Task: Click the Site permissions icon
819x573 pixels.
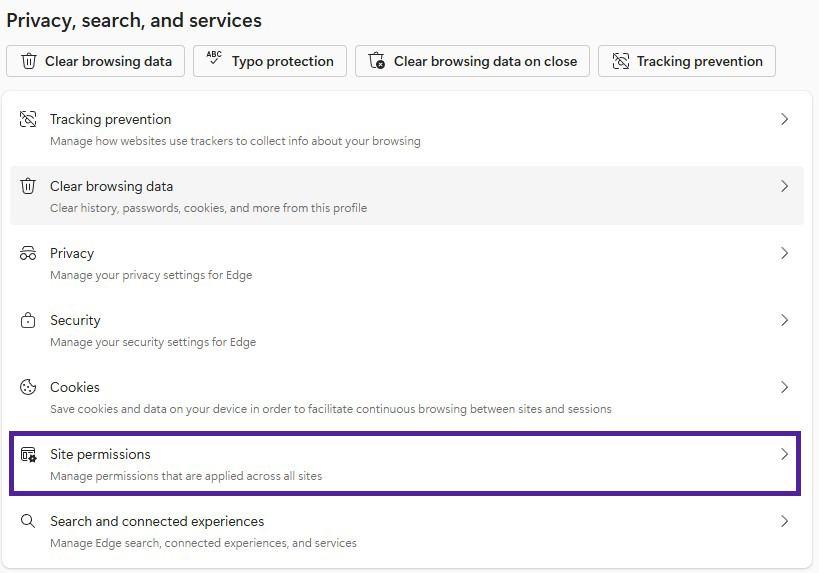Action: point(28,455)
